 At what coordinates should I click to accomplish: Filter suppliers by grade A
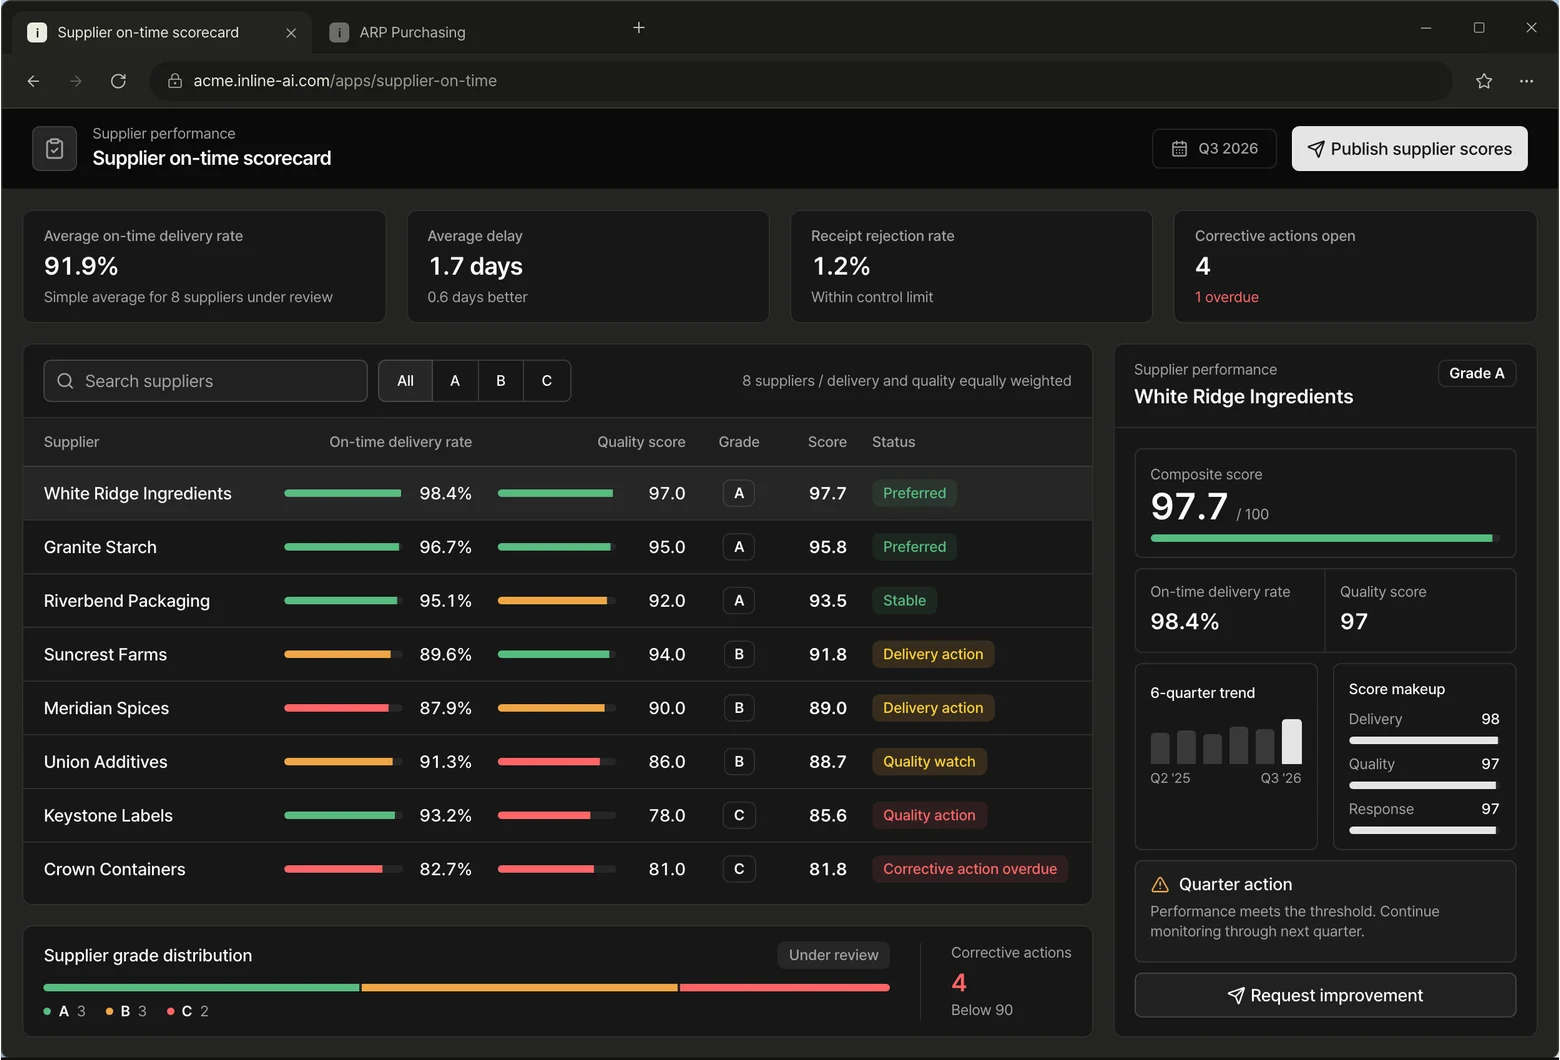(455, 381)
